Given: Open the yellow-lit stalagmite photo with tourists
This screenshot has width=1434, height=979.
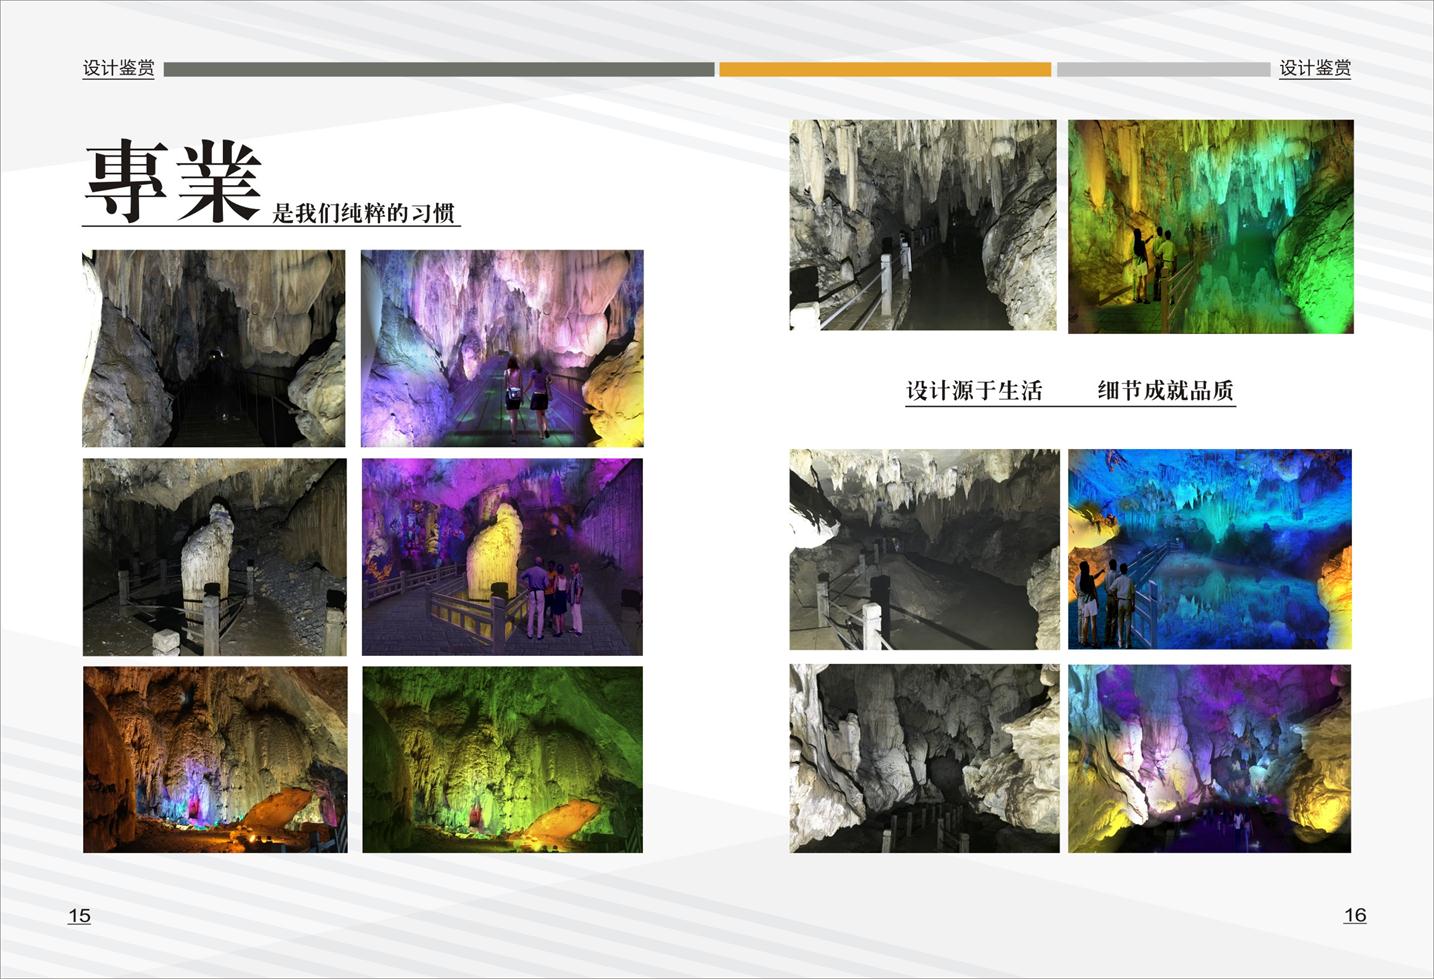Looking at the screenshot, I should point(502,557).
